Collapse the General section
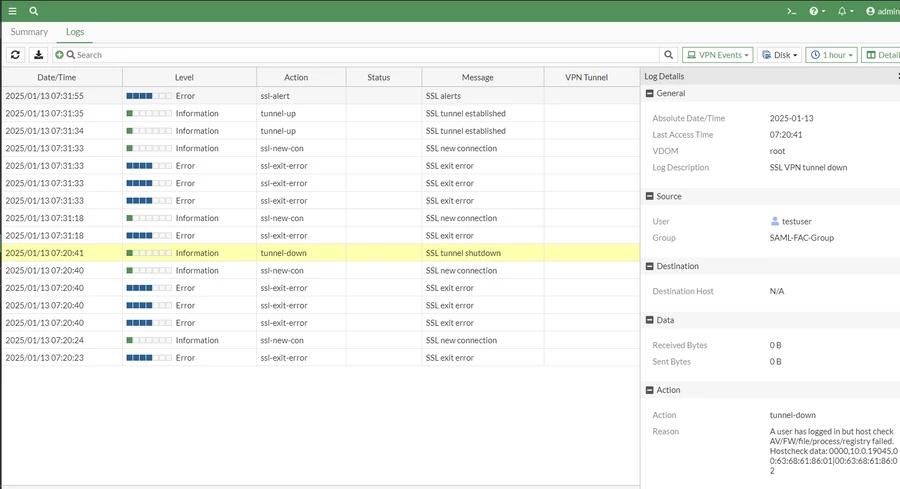The width and height of the screenshot is (900, 489). [650, 93]
